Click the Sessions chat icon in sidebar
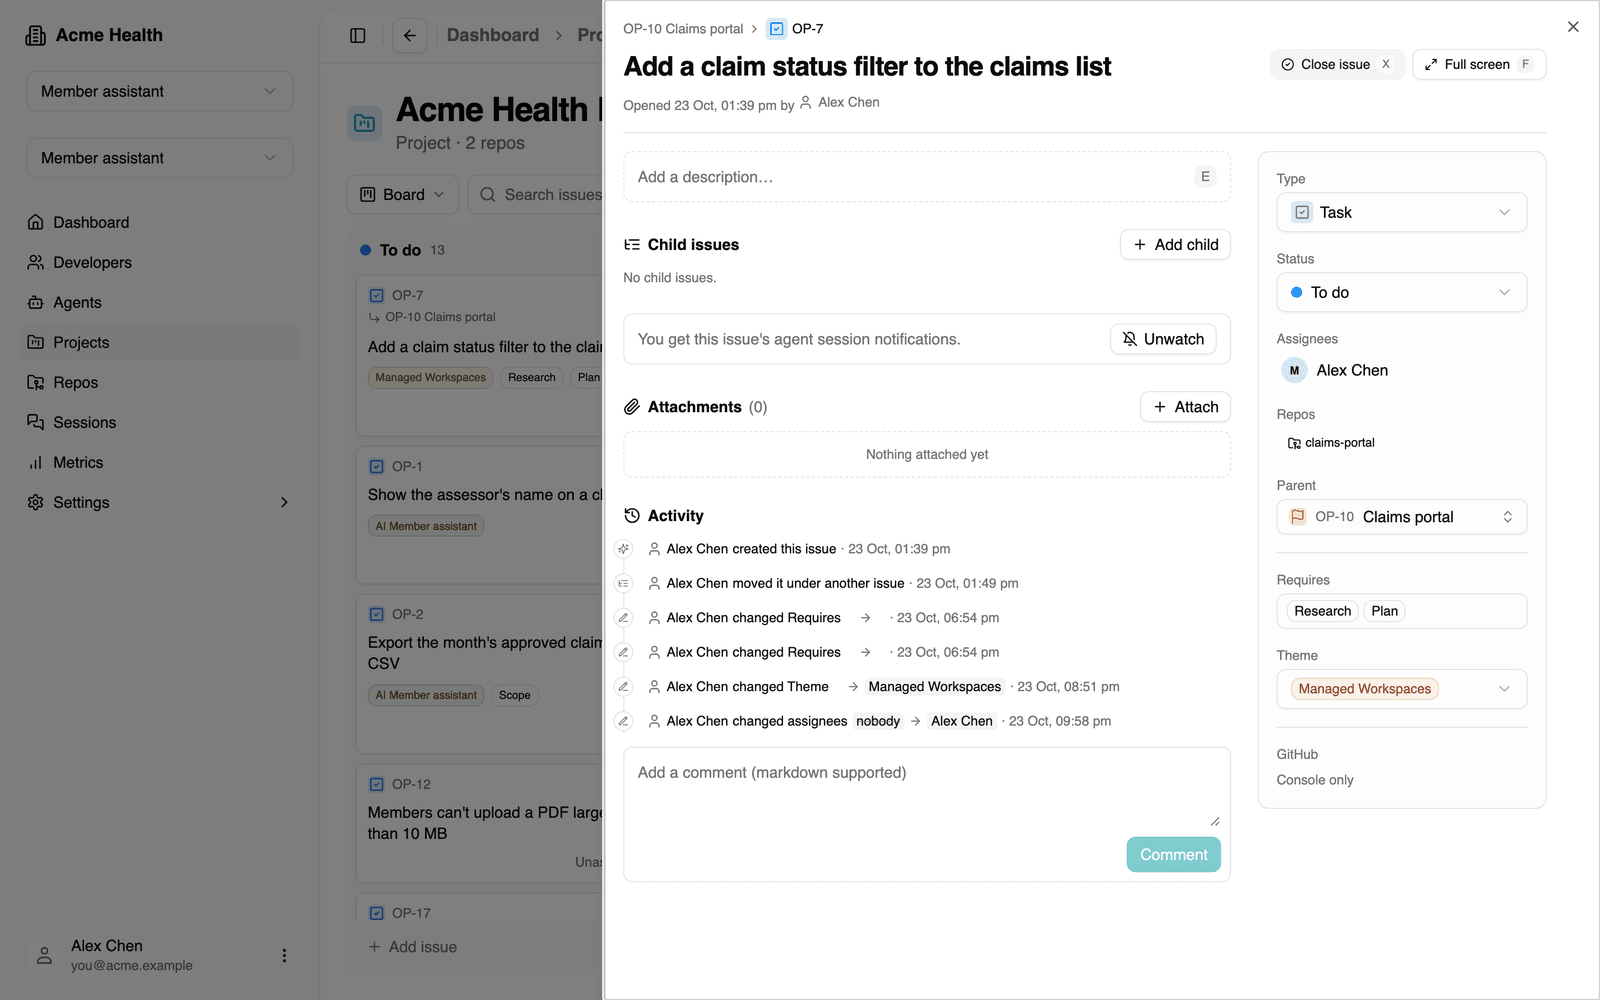 pos(36,422)
